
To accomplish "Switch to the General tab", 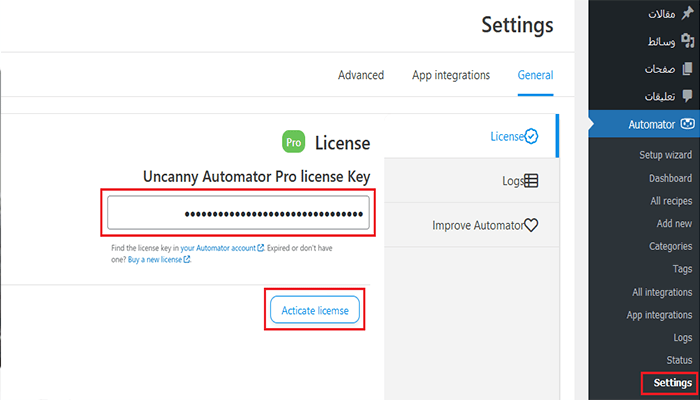I will click(535, 75).
